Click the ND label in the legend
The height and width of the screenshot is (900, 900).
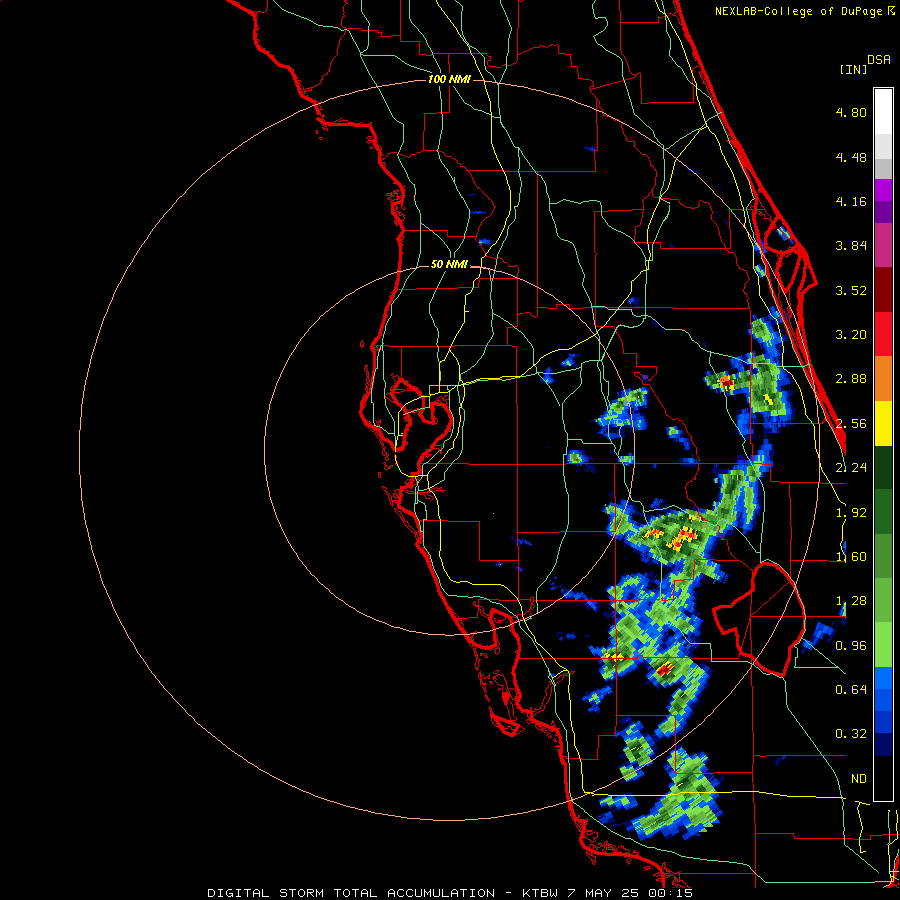coord(859,779)
